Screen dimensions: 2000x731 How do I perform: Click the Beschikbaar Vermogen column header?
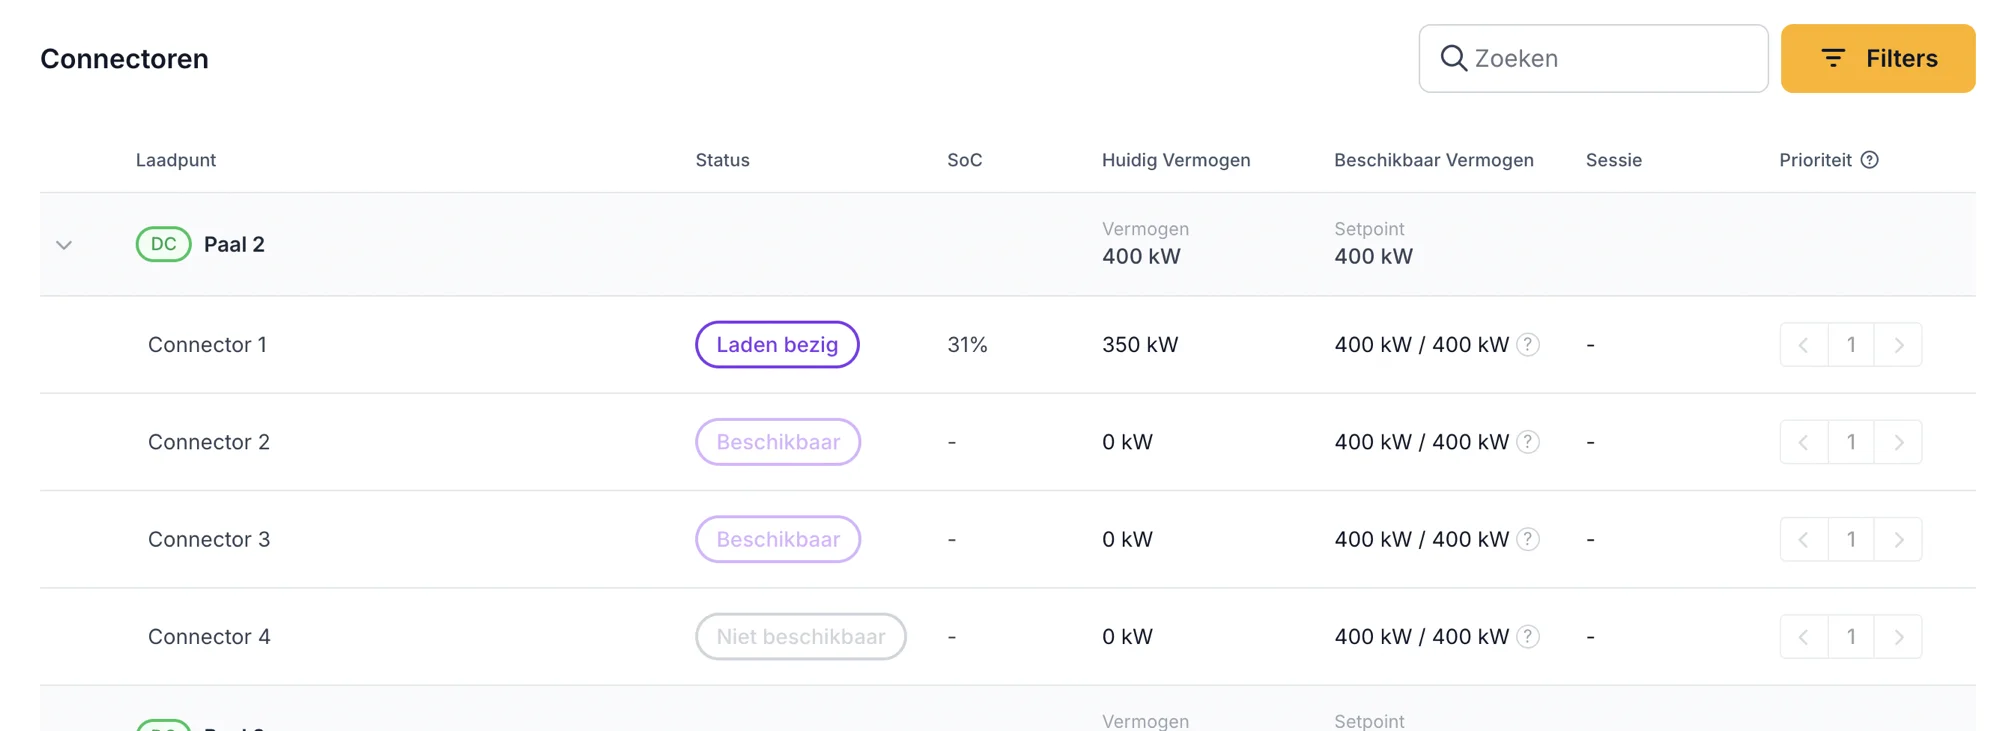(1434, 160)
